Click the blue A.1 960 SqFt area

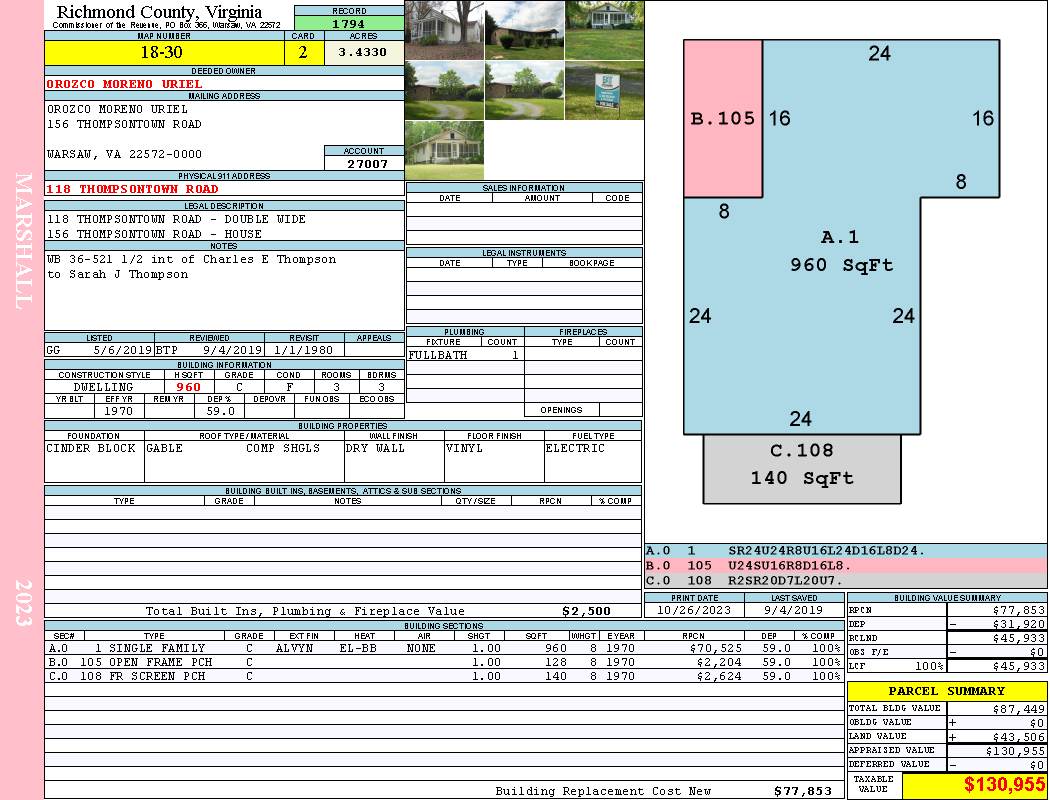(x=840, y=250)
